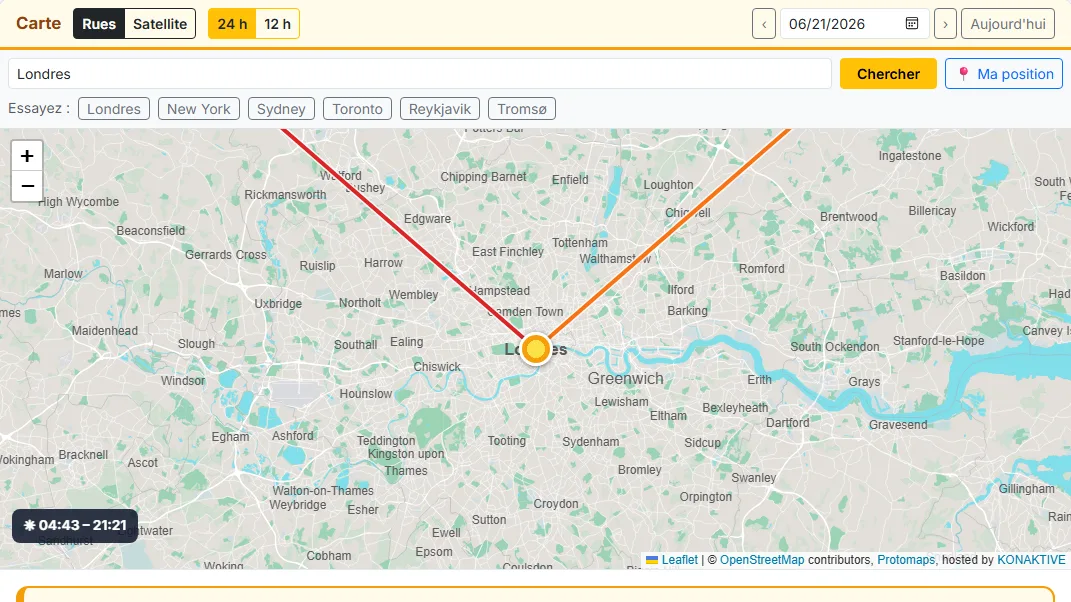Open the OpenStreetMap attribution link
1071x602 pixels.
[762, 560]
